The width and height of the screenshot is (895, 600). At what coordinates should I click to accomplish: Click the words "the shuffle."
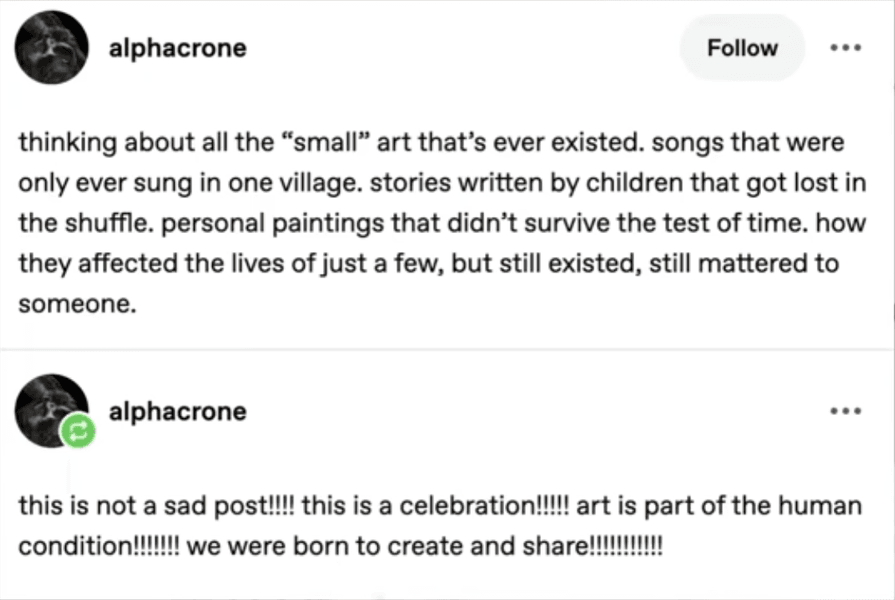click(x=65, y=224)
